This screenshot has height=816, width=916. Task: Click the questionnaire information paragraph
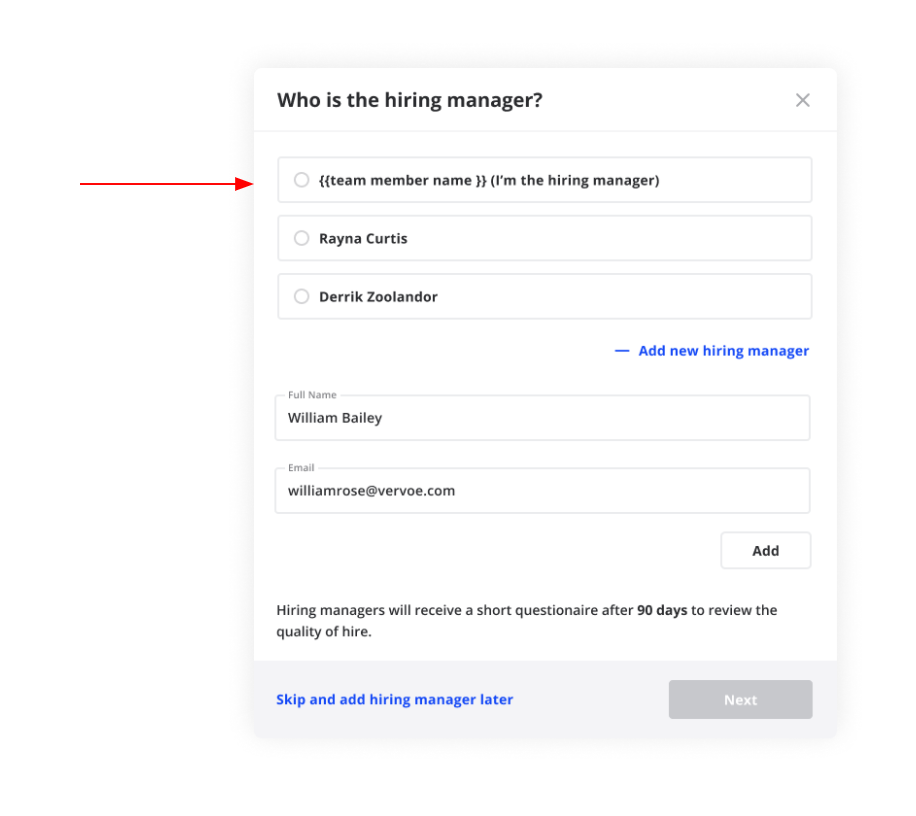tap(526, 621)
